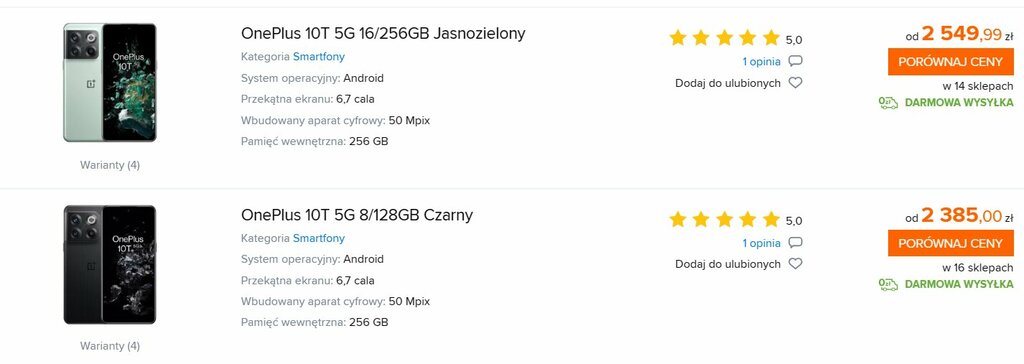Image resolution: width=1024 pixels, height=364 pixels.
Task: Open OnePlus 10T 5G 8/128GB Czarny title
Action: (x=357, y=214)
